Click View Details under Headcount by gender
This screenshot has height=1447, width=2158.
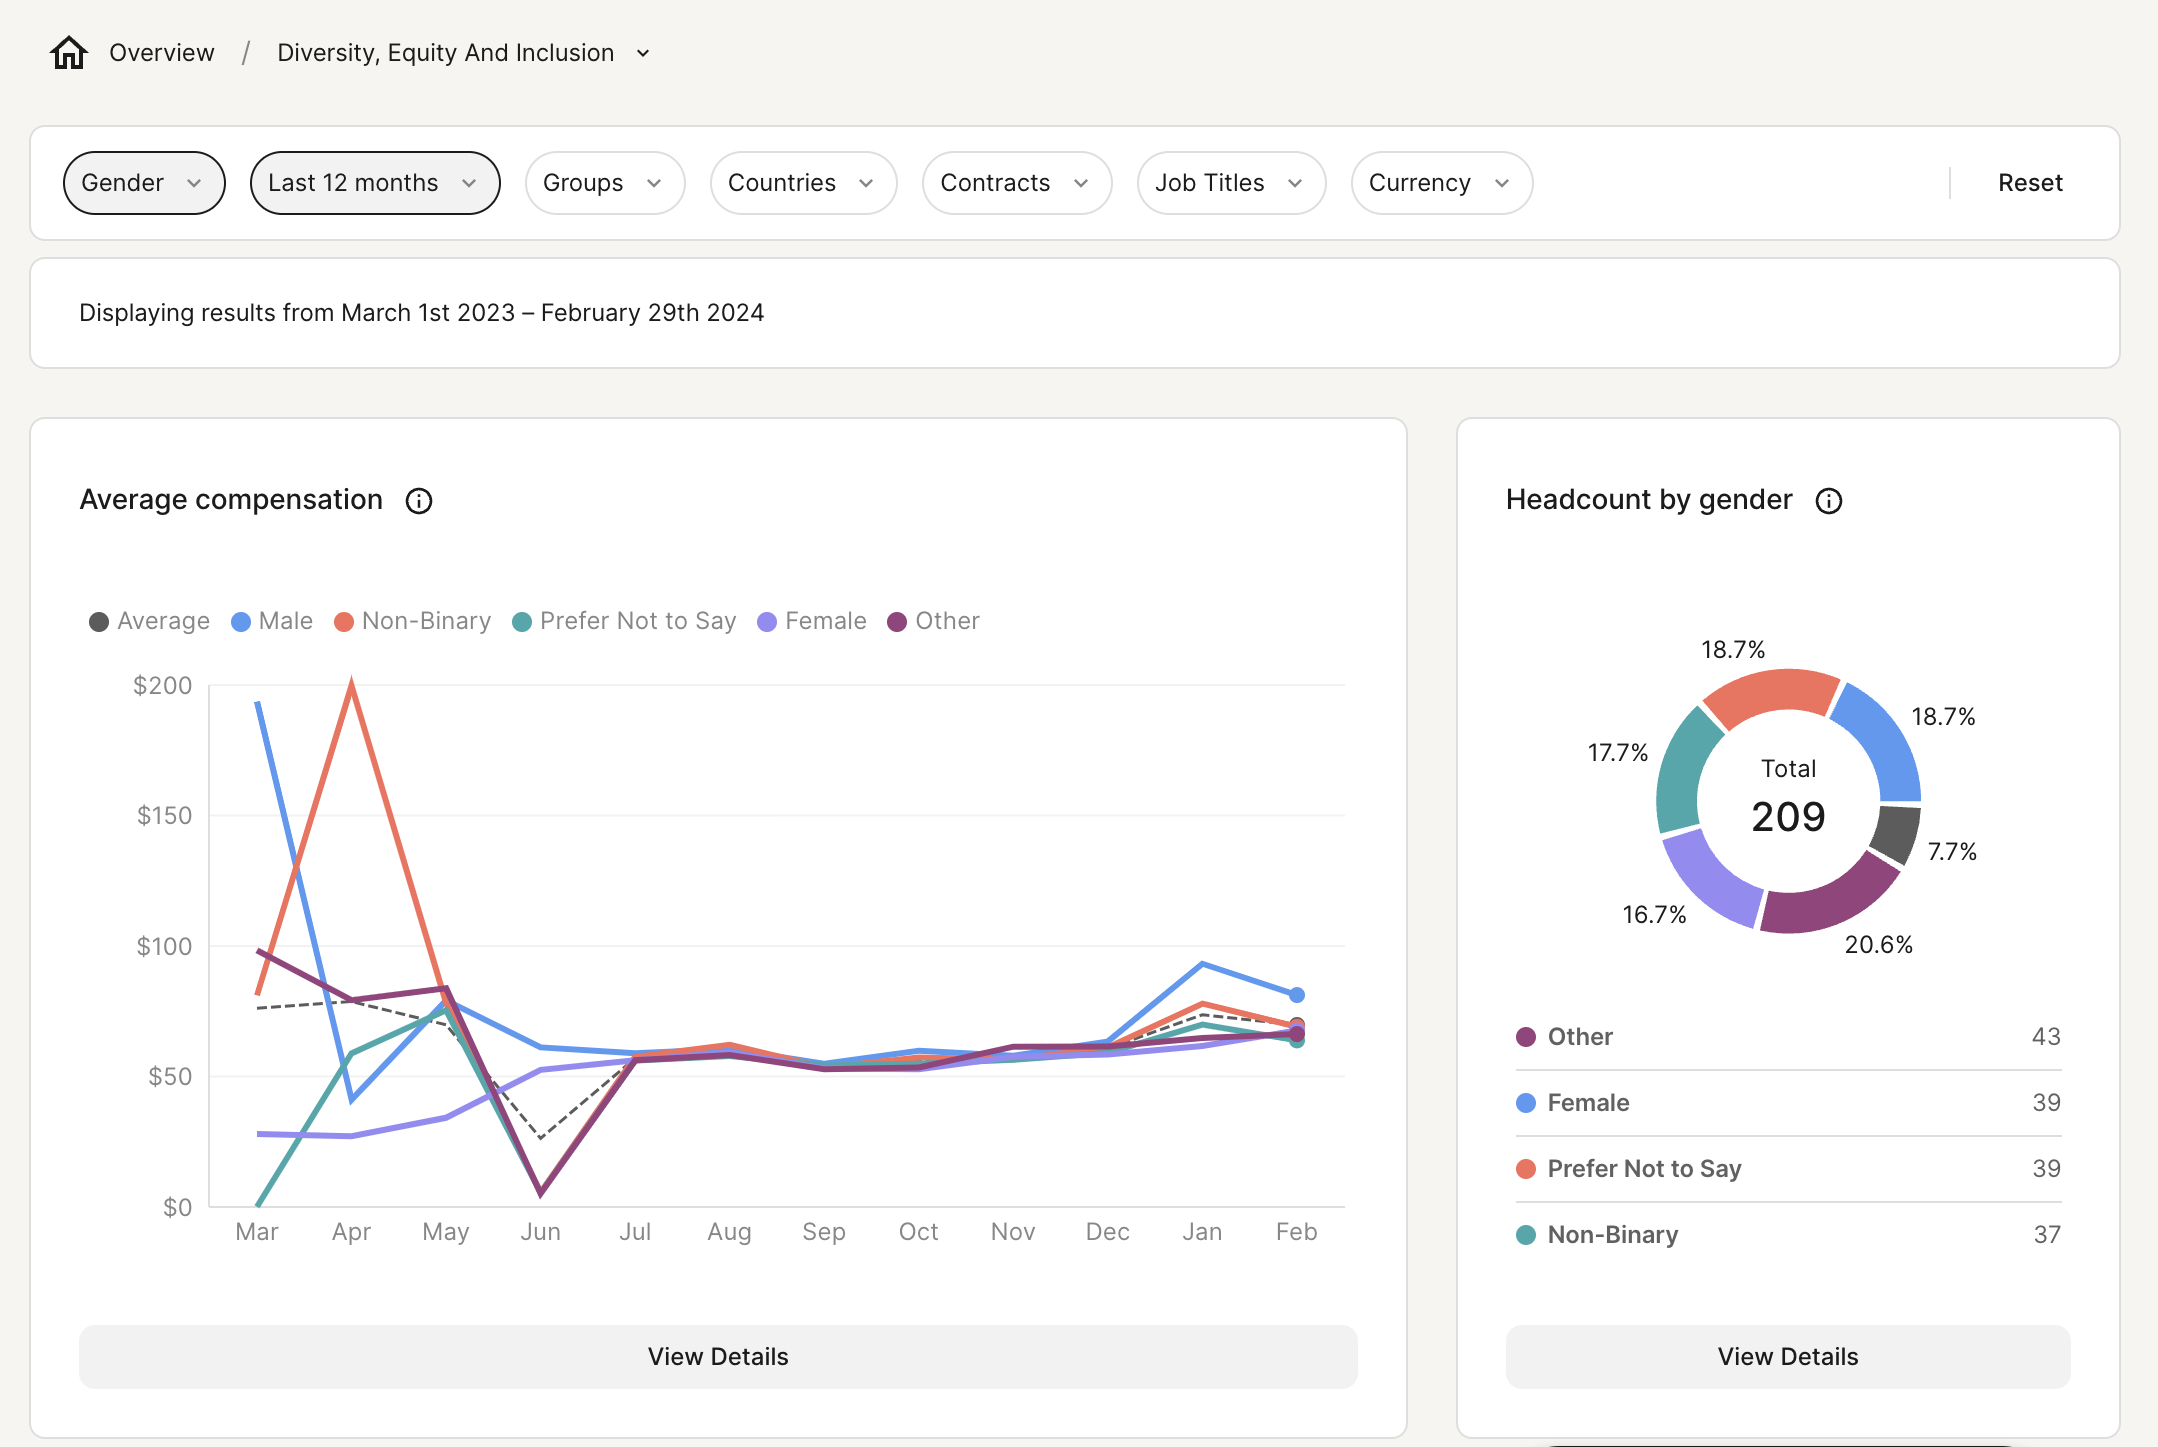click(x=1787, y=1357)
